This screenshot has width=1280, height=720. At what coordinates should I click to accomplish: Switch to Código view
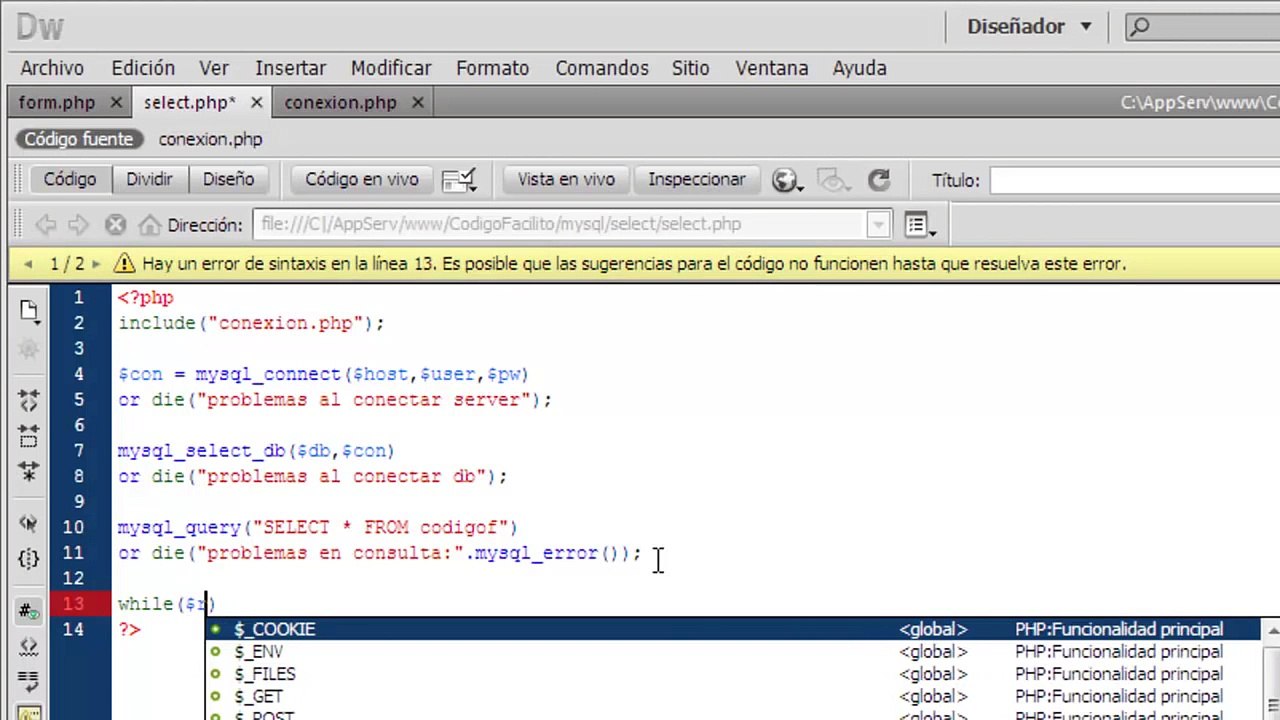[x=69, y=179]
